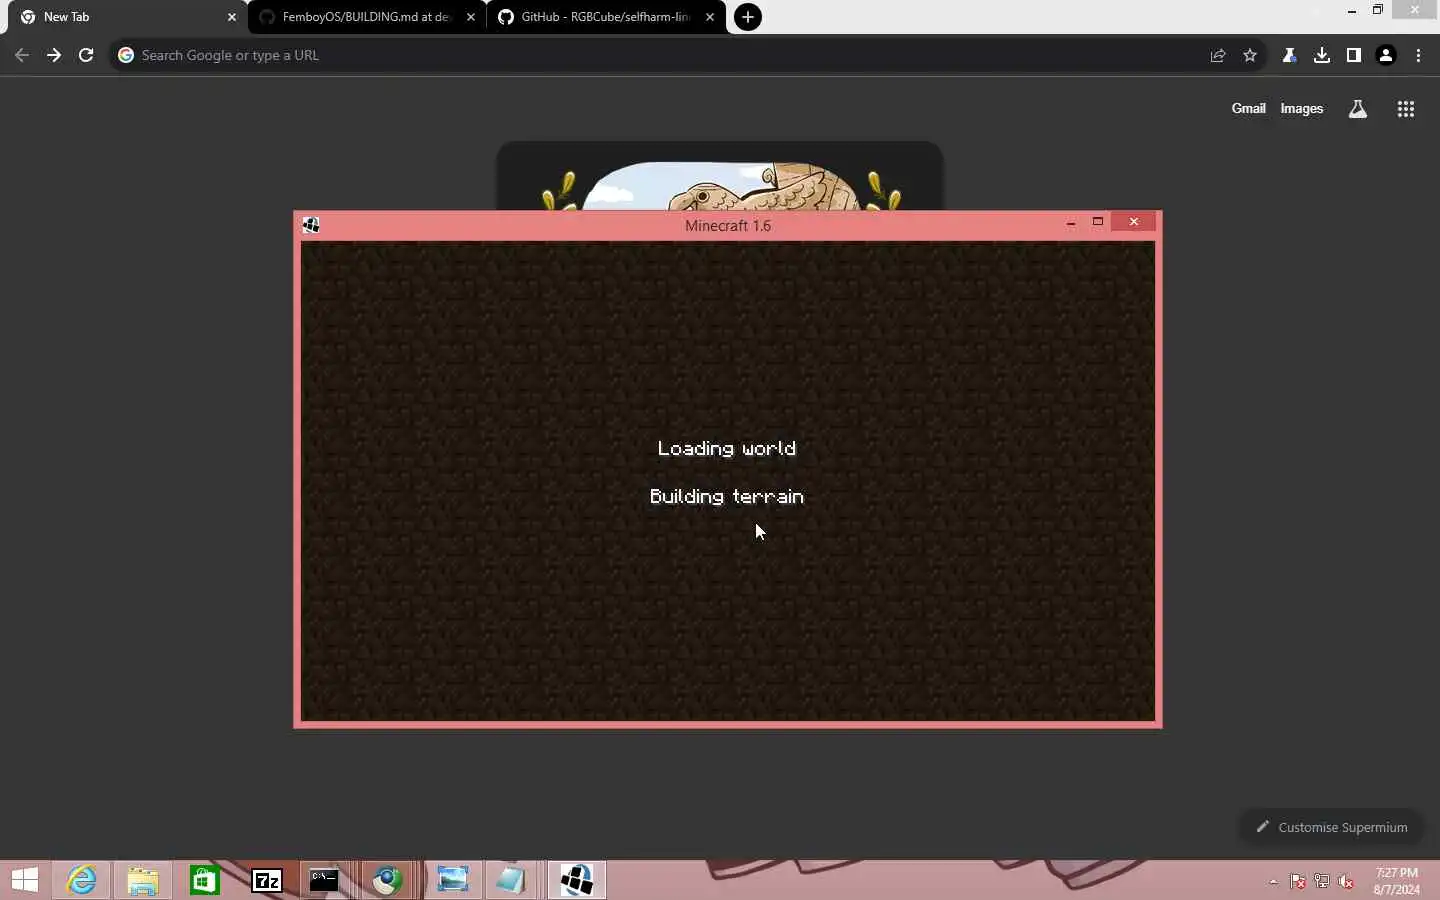
Task: Click the 'Building terrain' text
Action: (727, 497)
